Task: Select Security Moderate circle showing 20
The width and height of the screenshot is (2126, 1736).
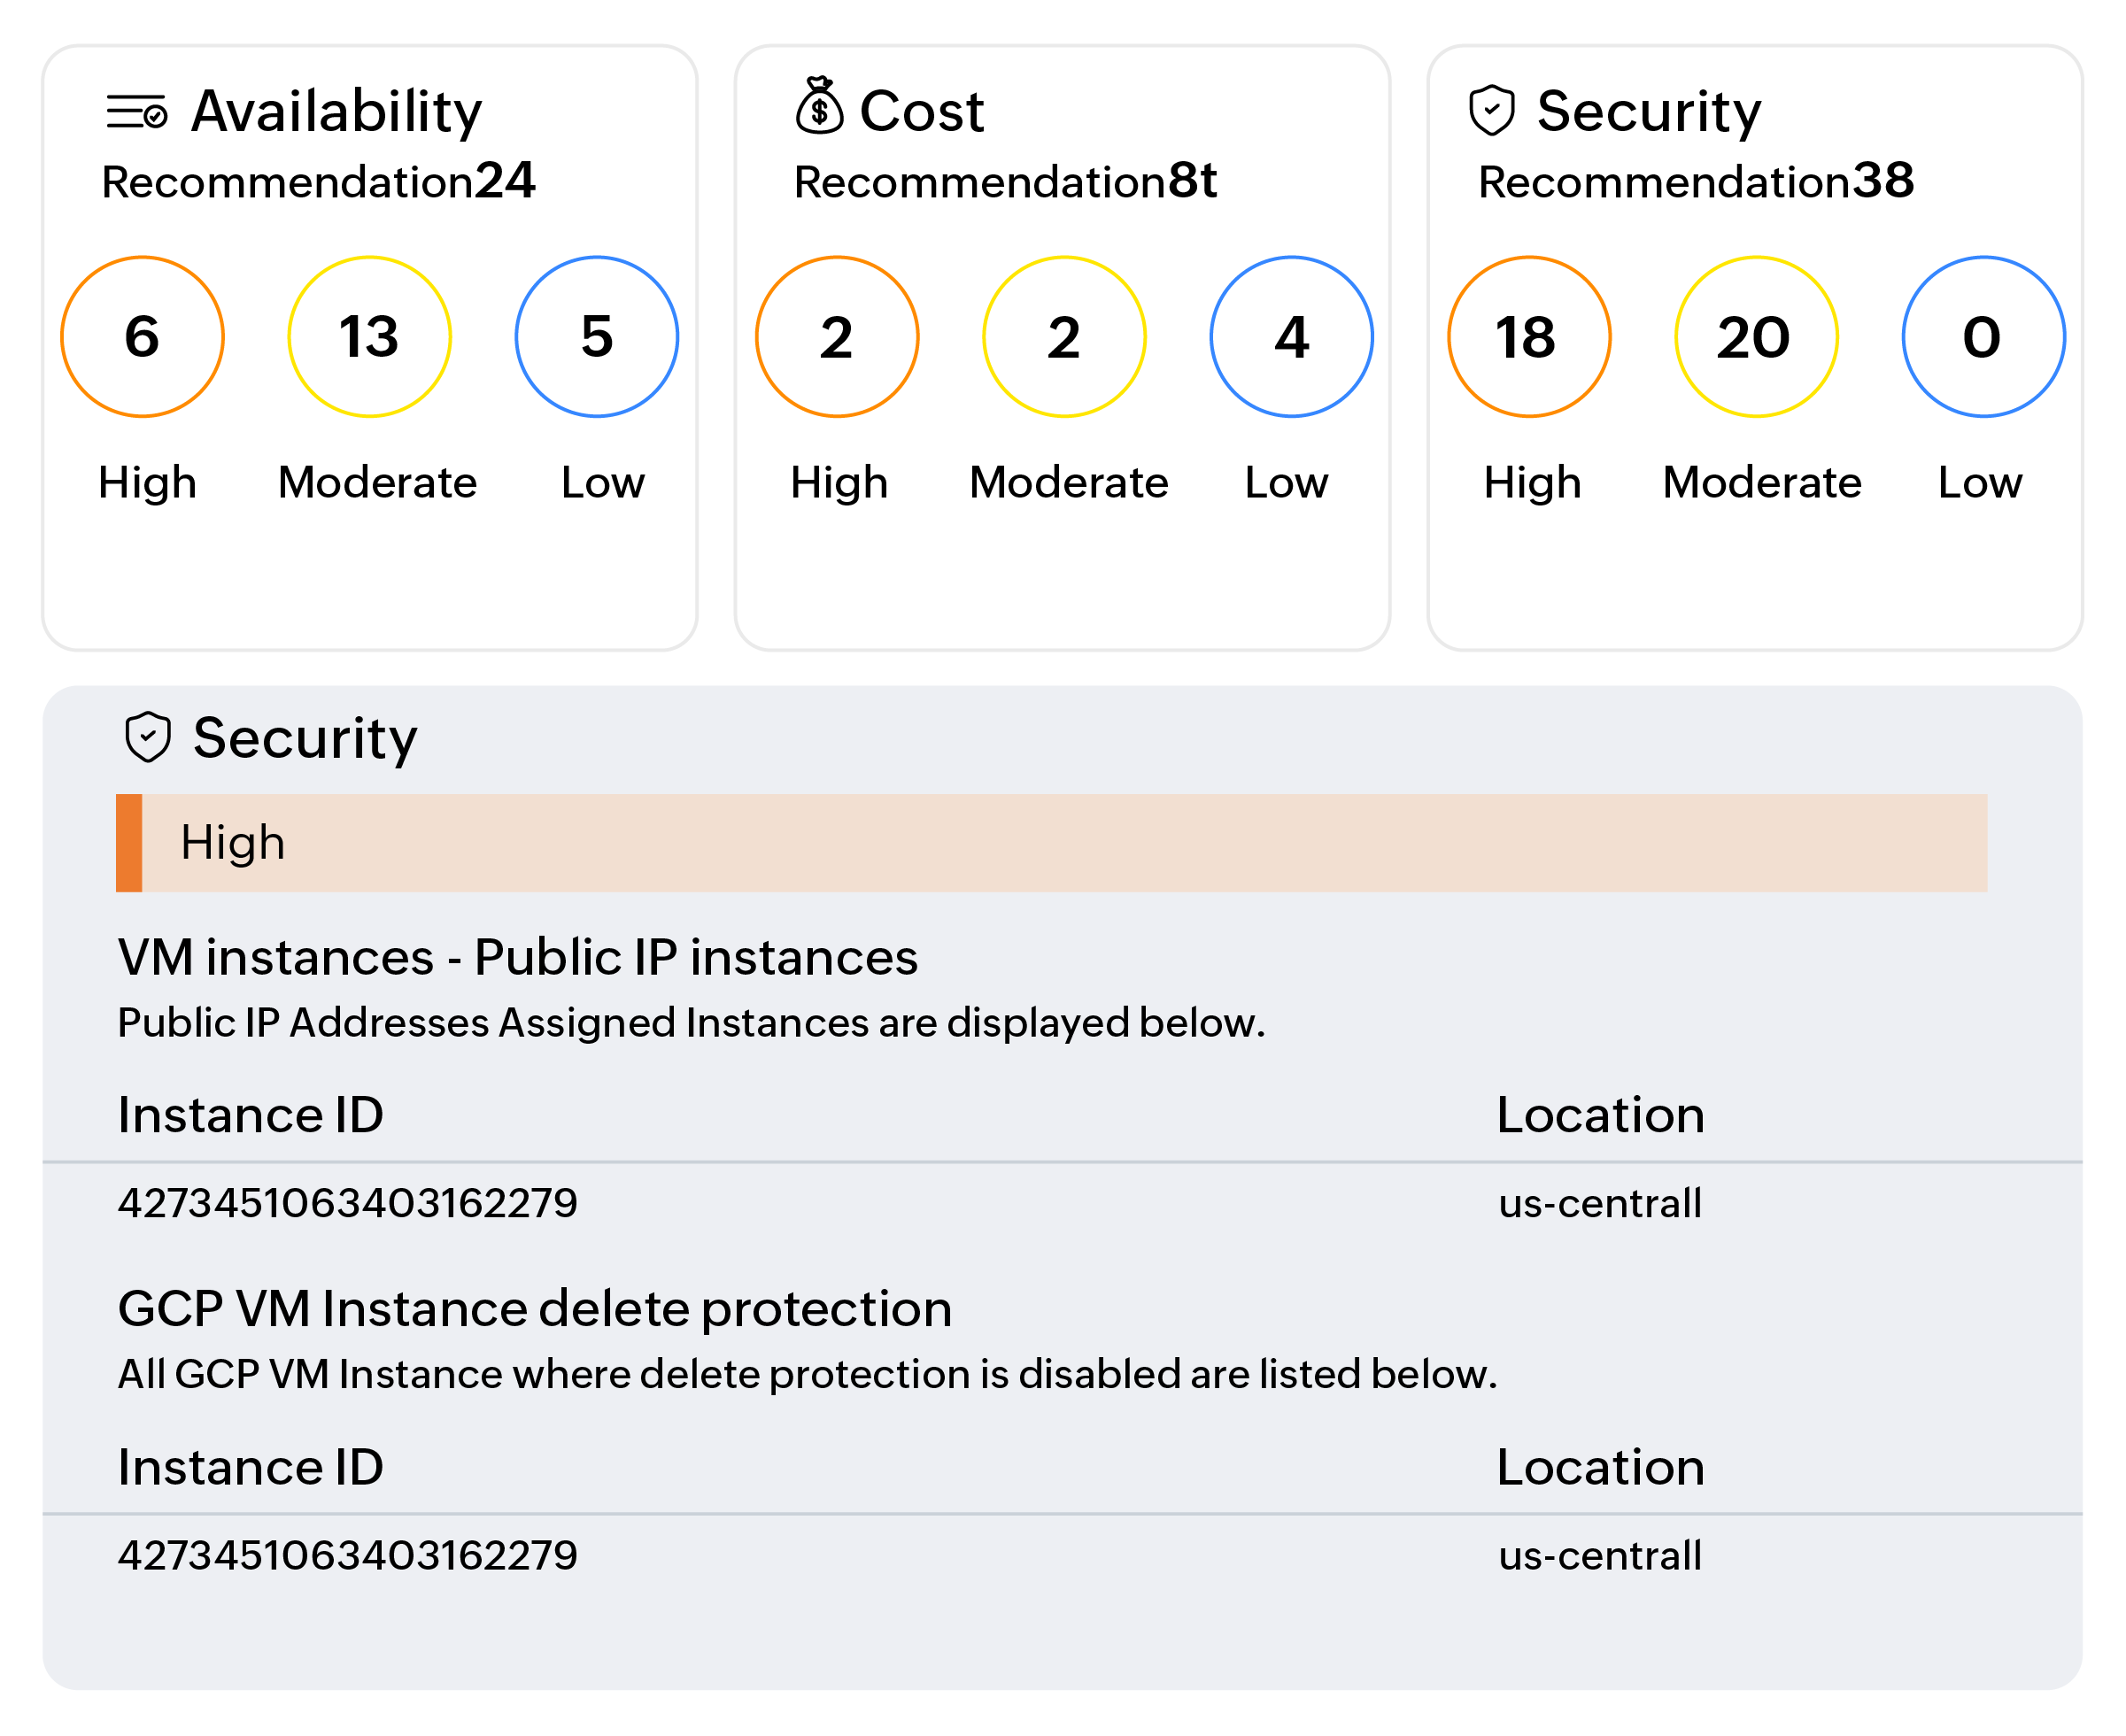Action: click(1756, 337)
